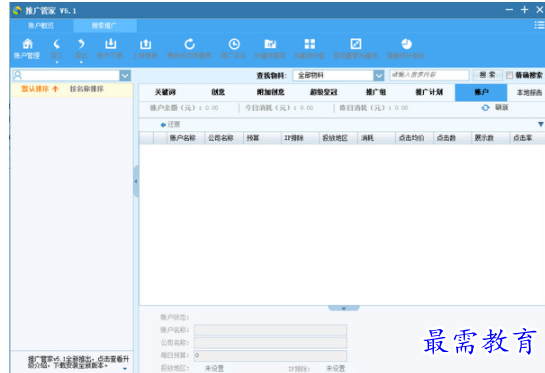Click the 刷新 refresh icon
Image resolution: width=545 pixels, height=373 pixels.
pyautogui.click(x=486, y=108)
